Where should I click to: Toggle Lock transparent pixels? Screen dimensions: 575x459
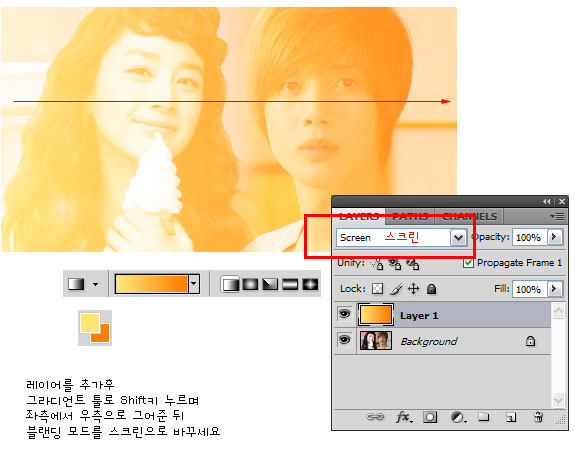[377, 289]
